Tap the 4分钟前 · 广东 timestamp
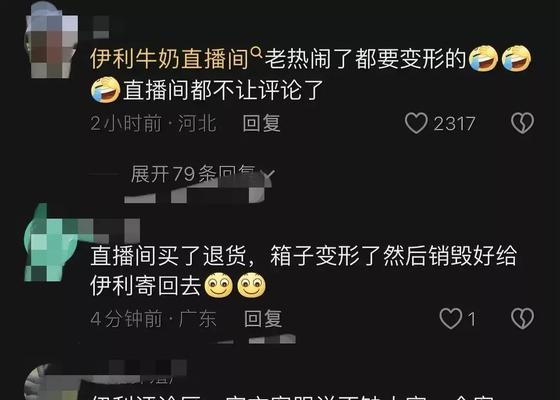560x400 pixels. coord(153,319)
